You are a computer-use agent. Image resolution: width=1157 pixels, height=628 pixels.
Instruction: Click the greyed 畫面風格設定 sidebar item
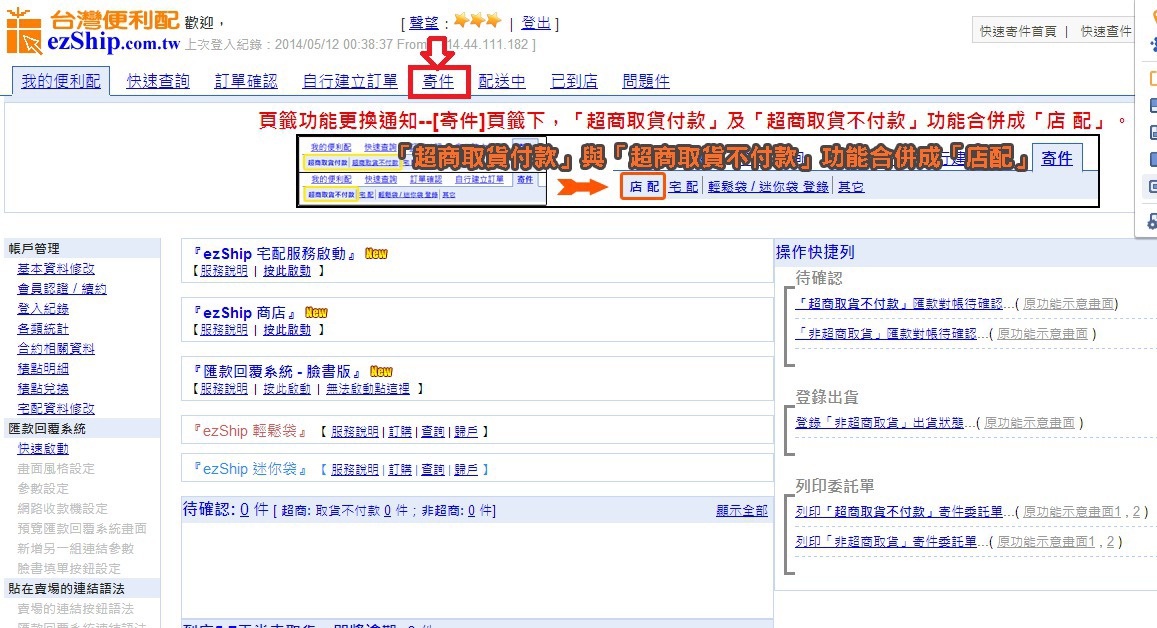pos(56,469)
